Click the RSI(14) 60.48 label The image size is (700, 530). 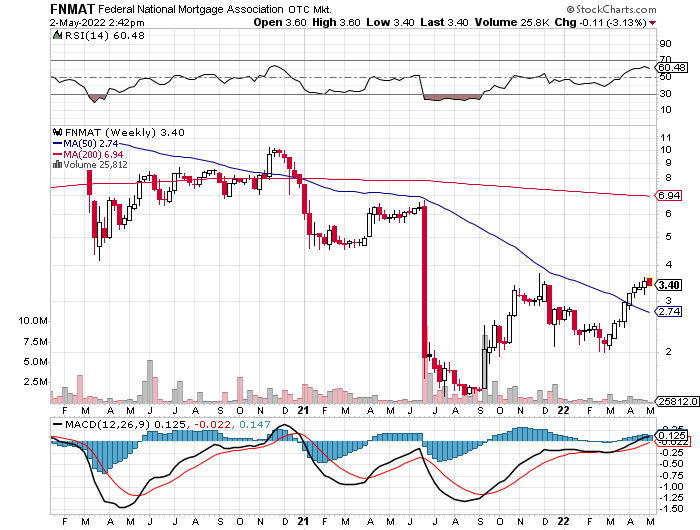(x=104, y=36)
